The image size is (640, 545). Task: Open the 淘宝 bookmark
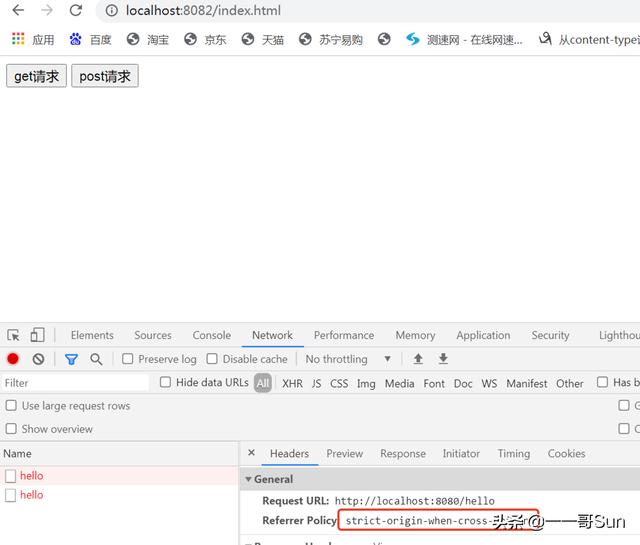click(x=147, y=40)
